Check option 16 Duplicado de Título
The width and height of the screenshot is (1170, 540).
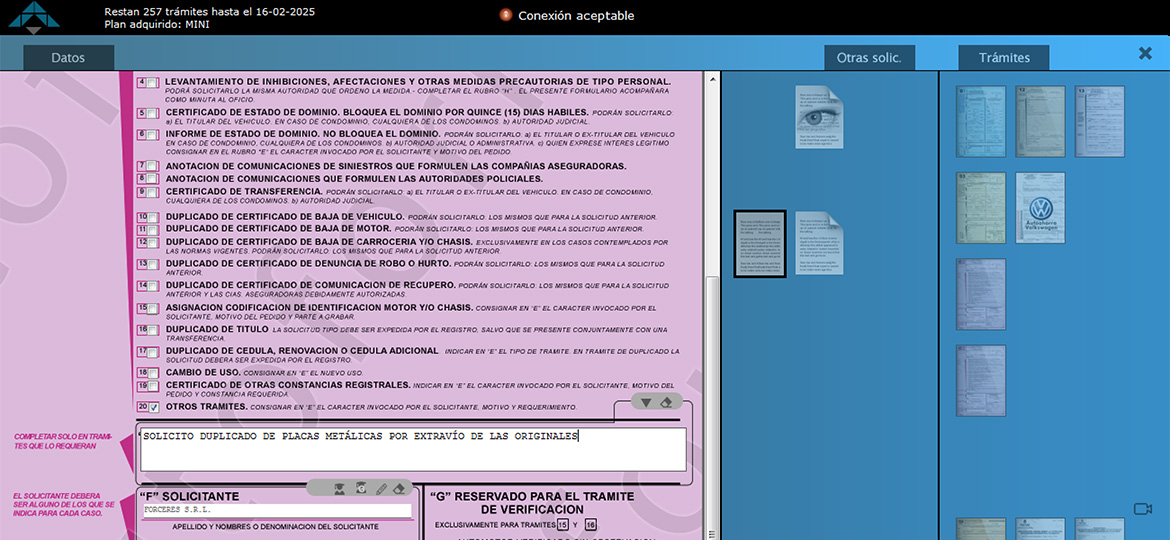pos(154,330)
